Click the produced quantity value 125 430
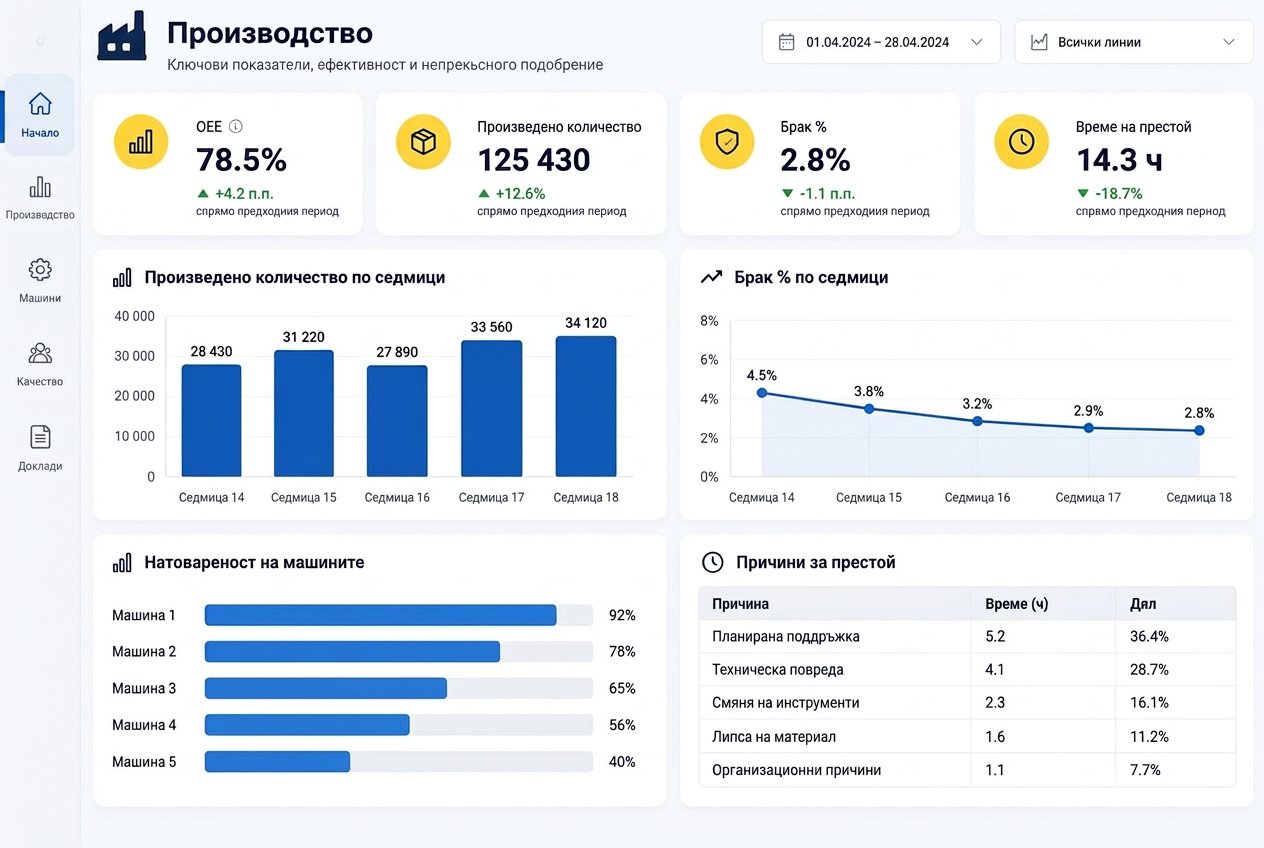 pyautogui.click(x=534, y=160)
